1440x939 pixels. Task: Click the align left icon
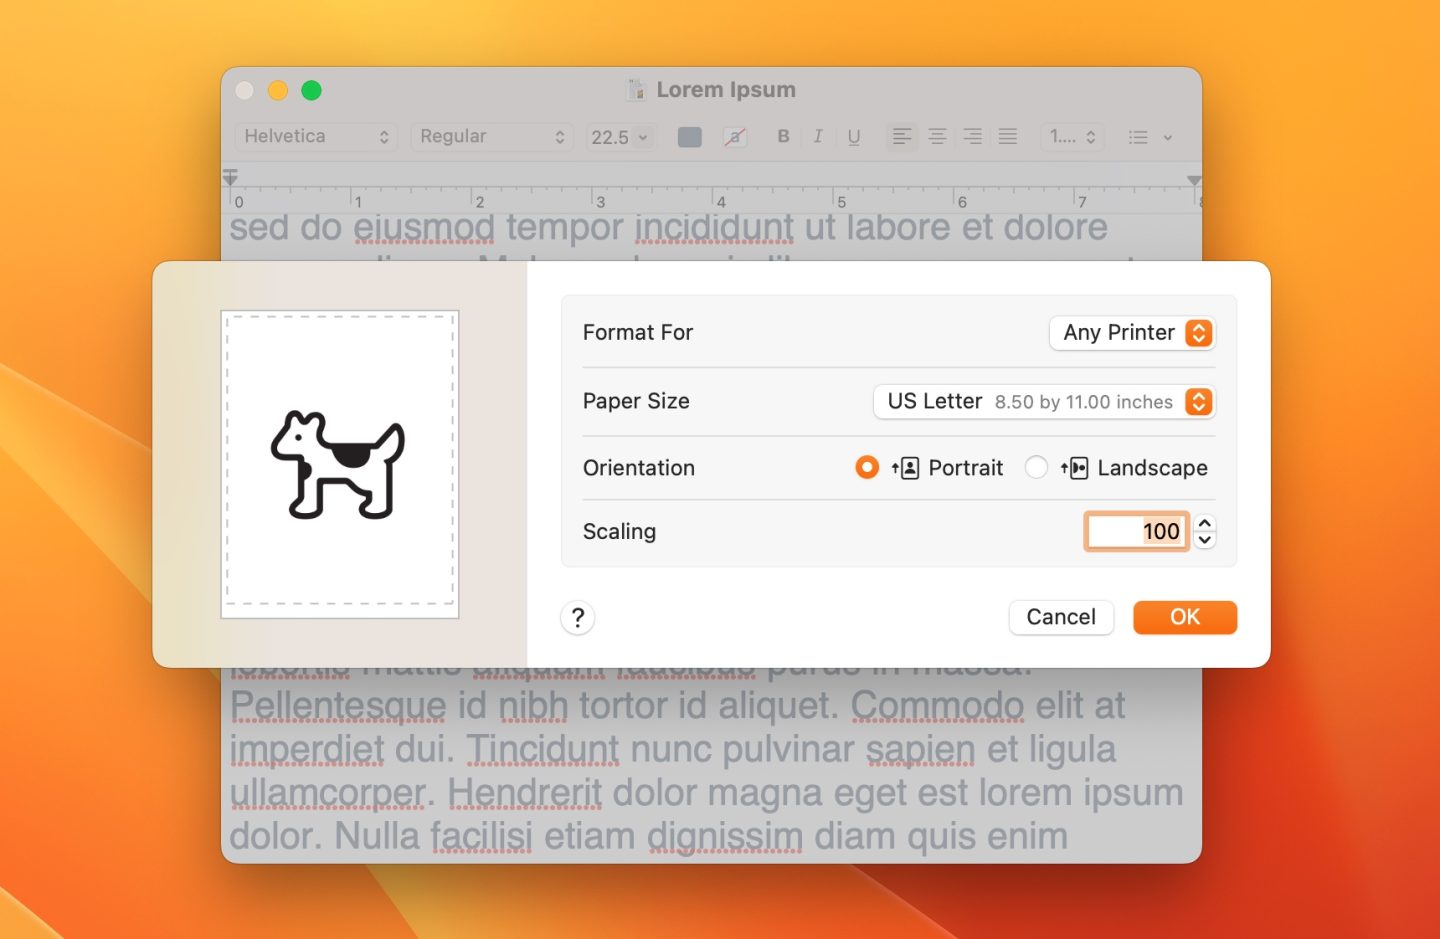[x=902, y=137]
